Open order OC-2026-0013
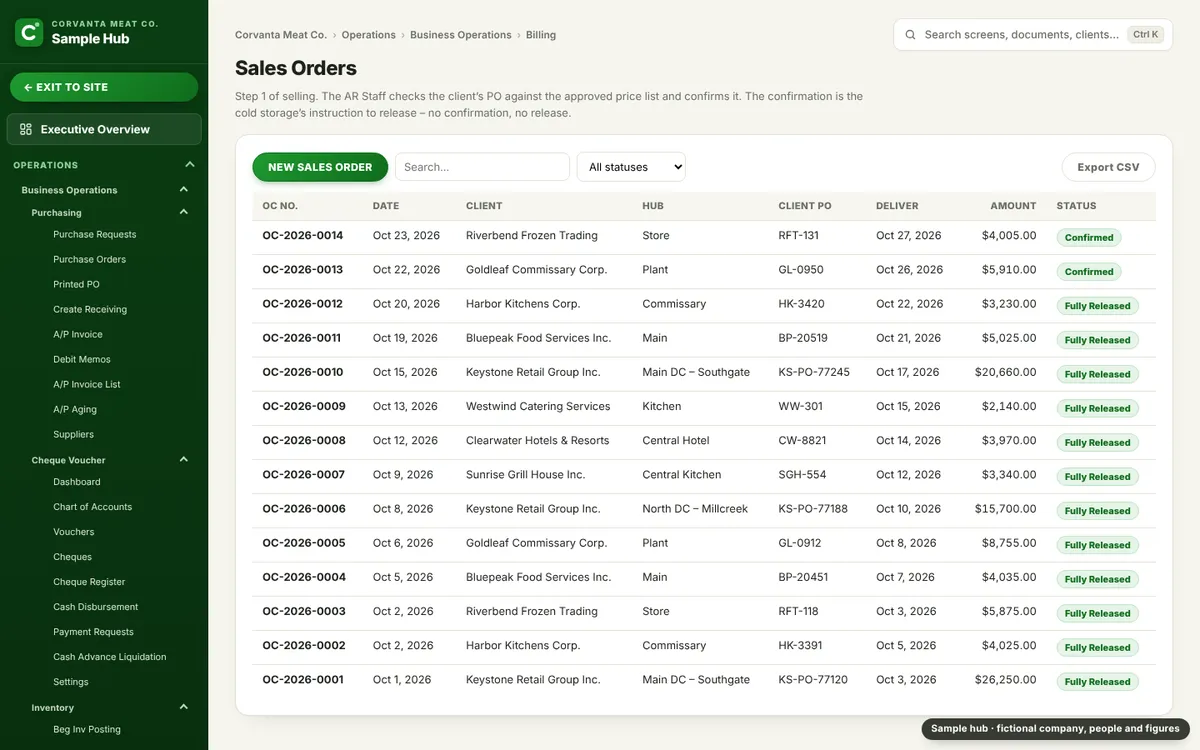 point(303,270)
